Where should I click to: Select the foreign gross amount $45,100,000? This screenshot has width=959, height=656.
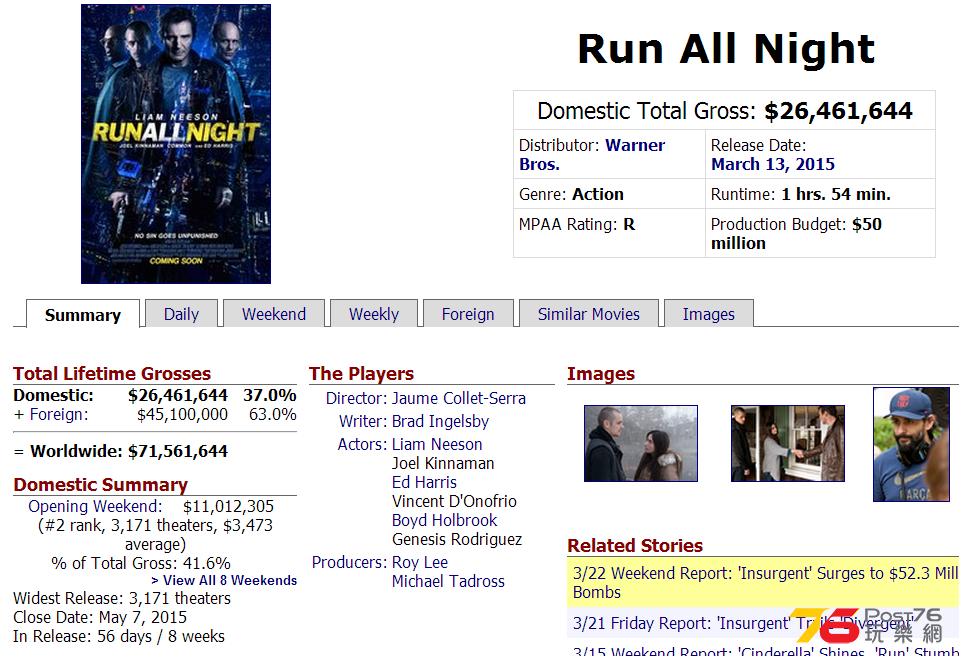pyautogui.click(x=182, y=415)
